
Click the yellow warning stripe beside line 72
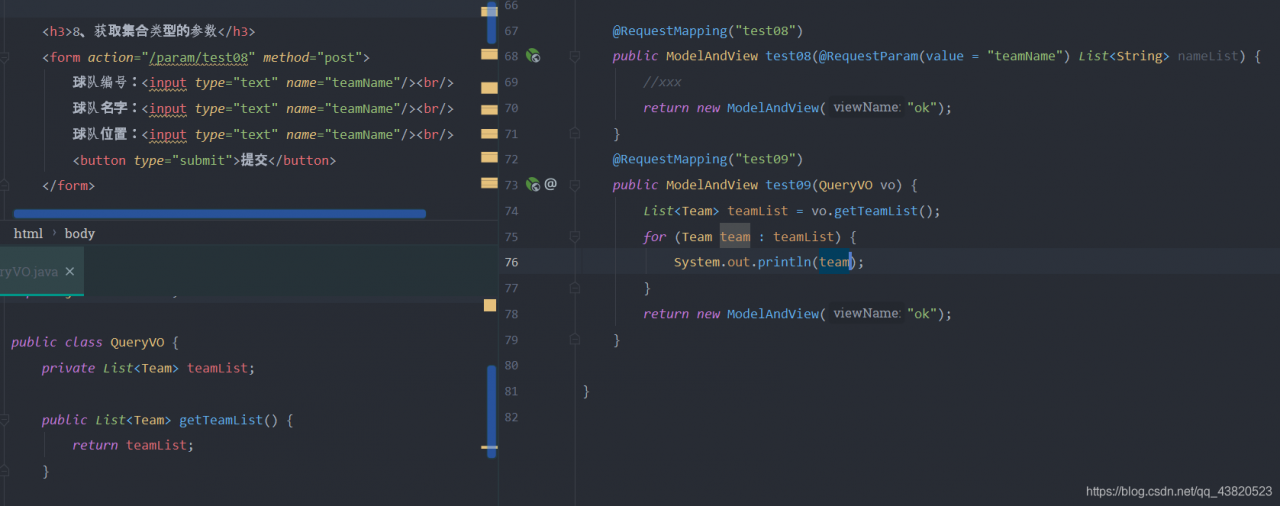(489, 157)
